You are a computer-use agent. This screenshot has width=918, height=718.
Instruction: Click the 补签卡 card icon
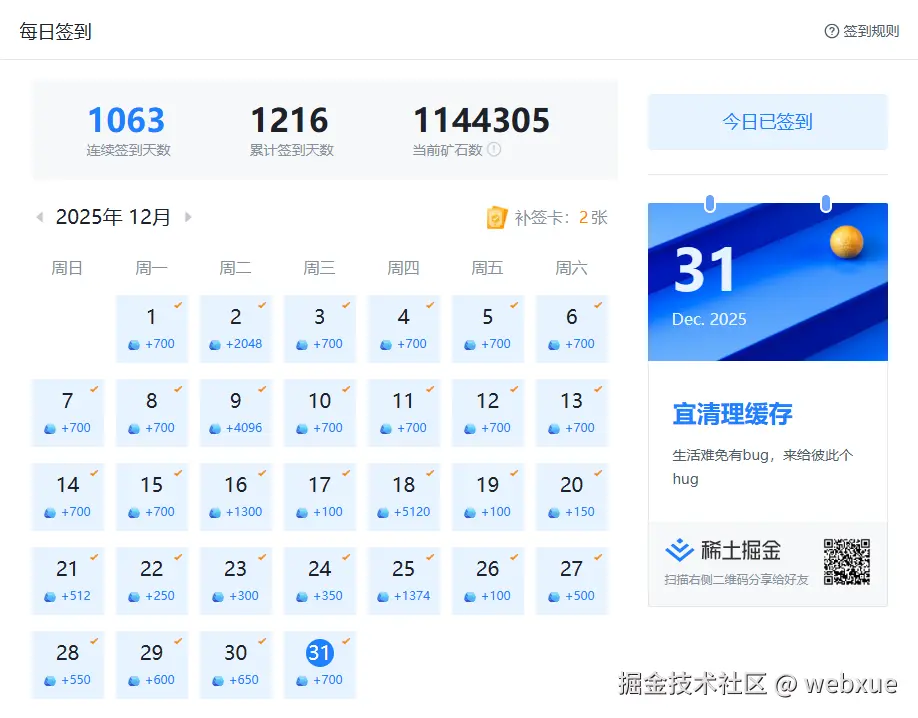(x=497, y=217)
